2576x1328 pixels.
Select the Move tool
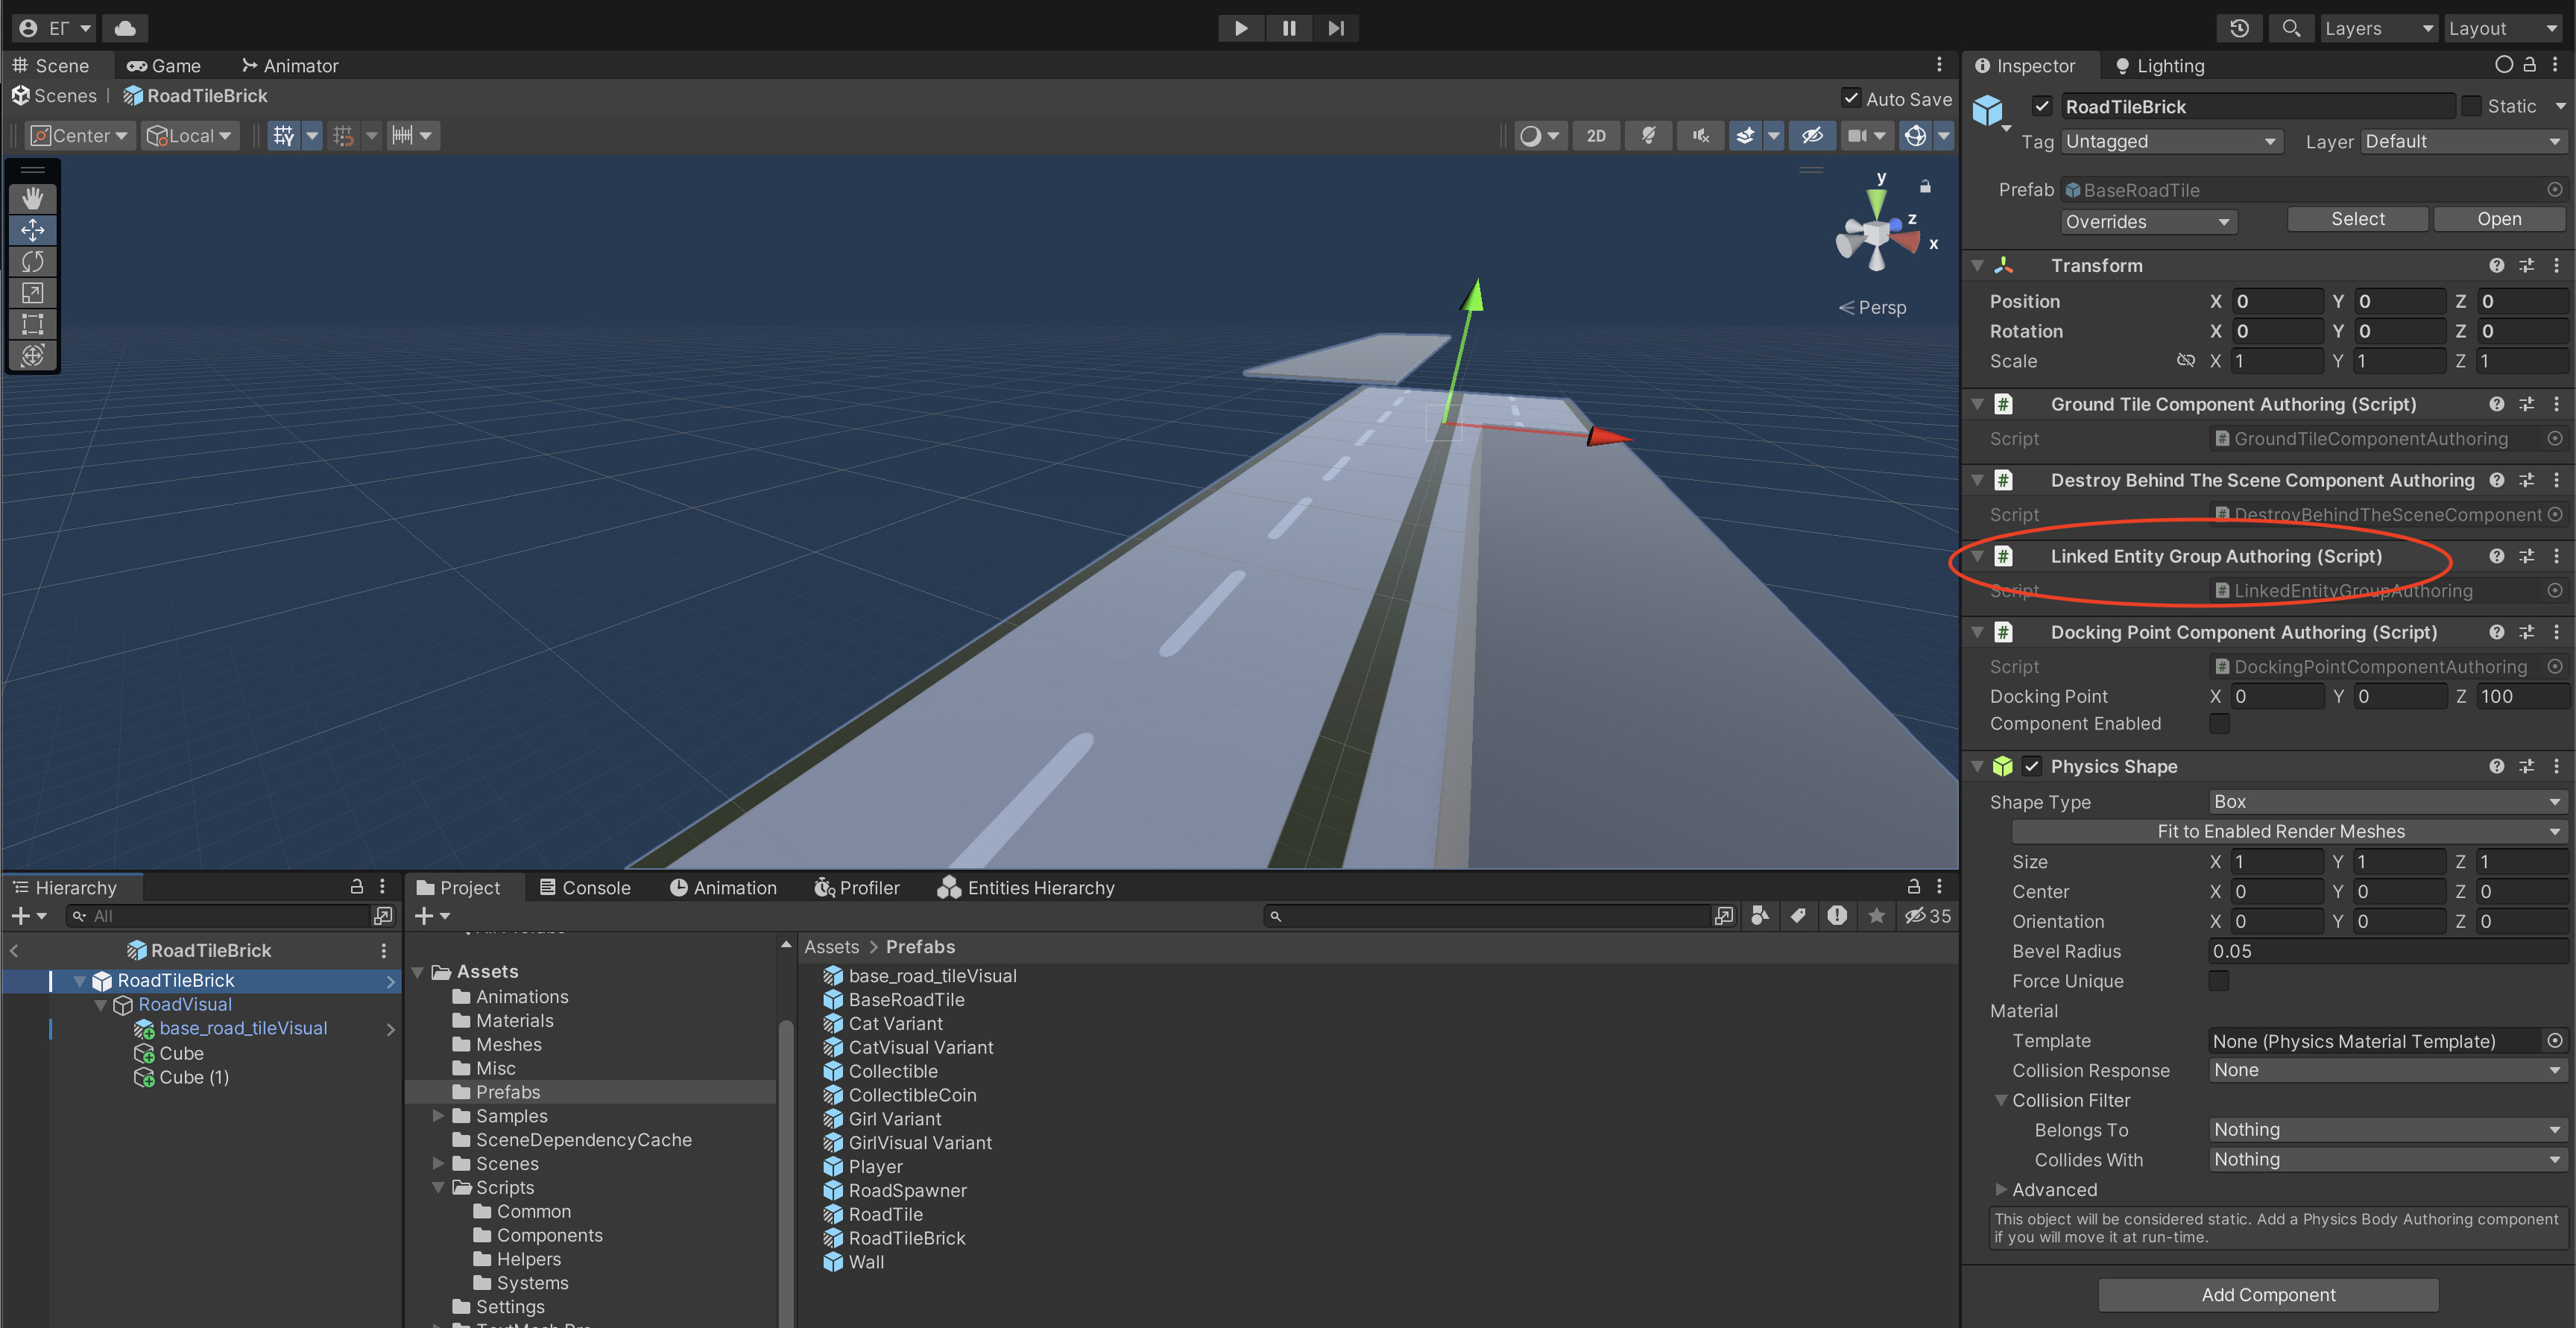click(32, 230)
